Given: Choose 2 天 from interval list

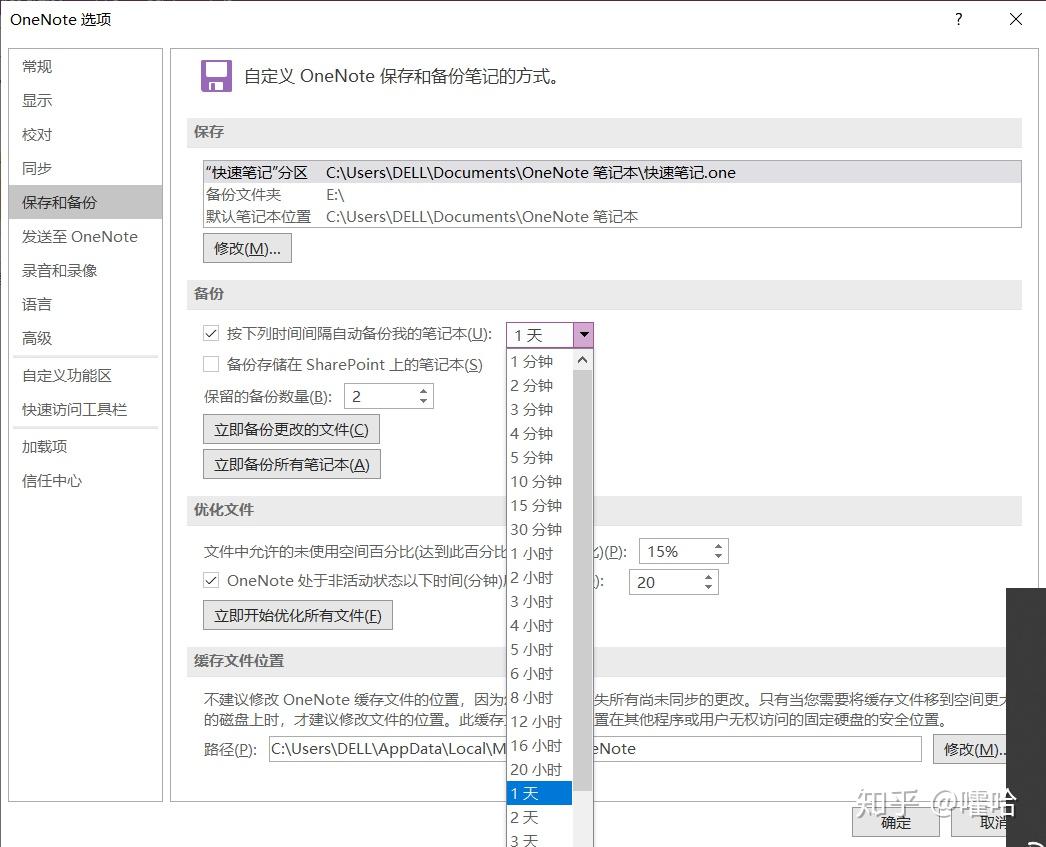Looking at the screenshot, I should click(x=540, y=818).
